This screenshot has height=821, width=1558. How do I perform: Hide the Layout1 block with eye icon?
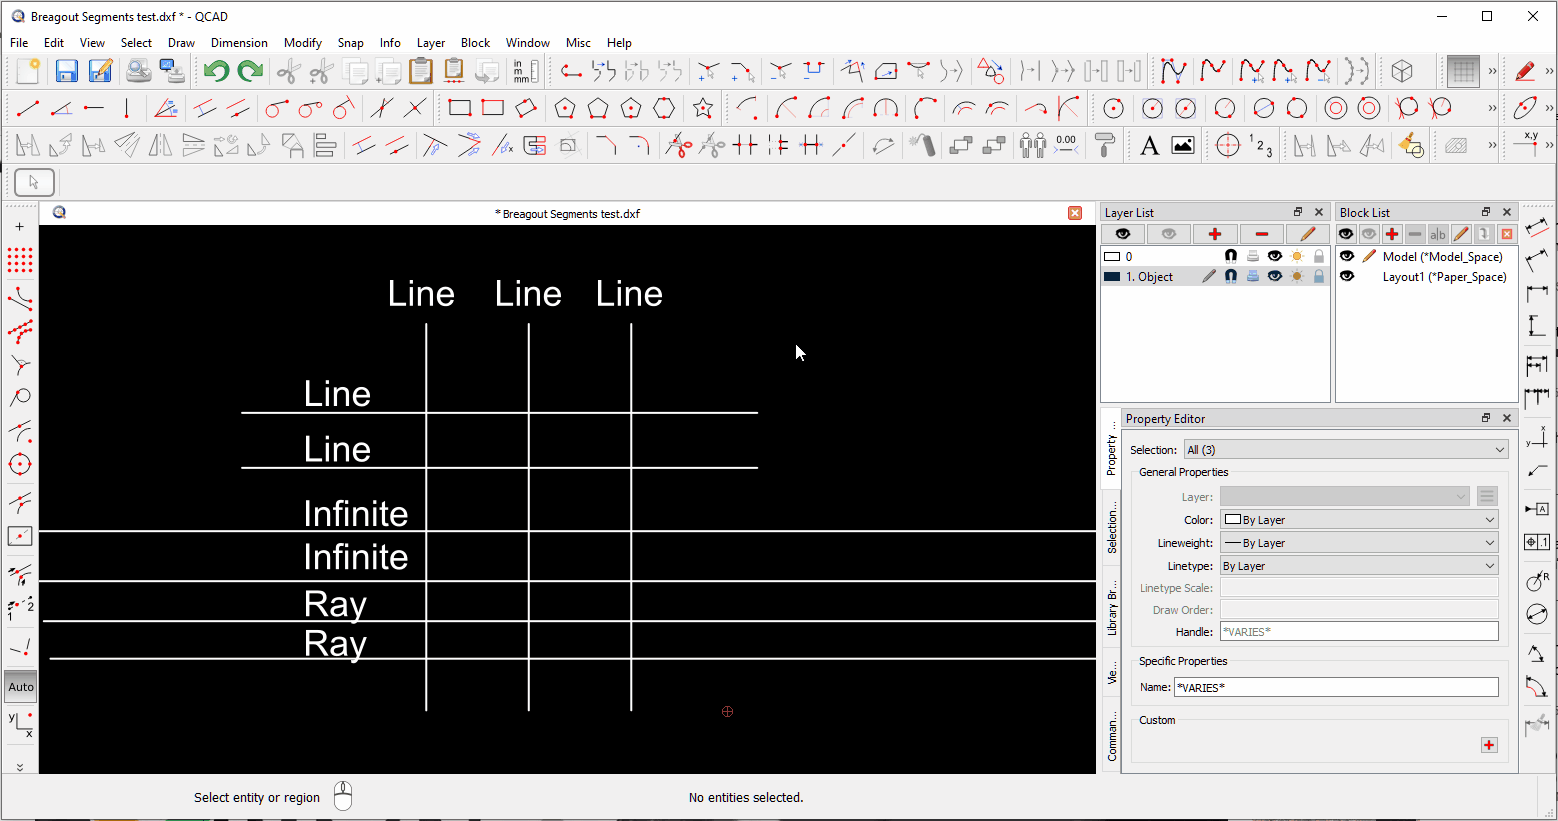pos(1347,277)
